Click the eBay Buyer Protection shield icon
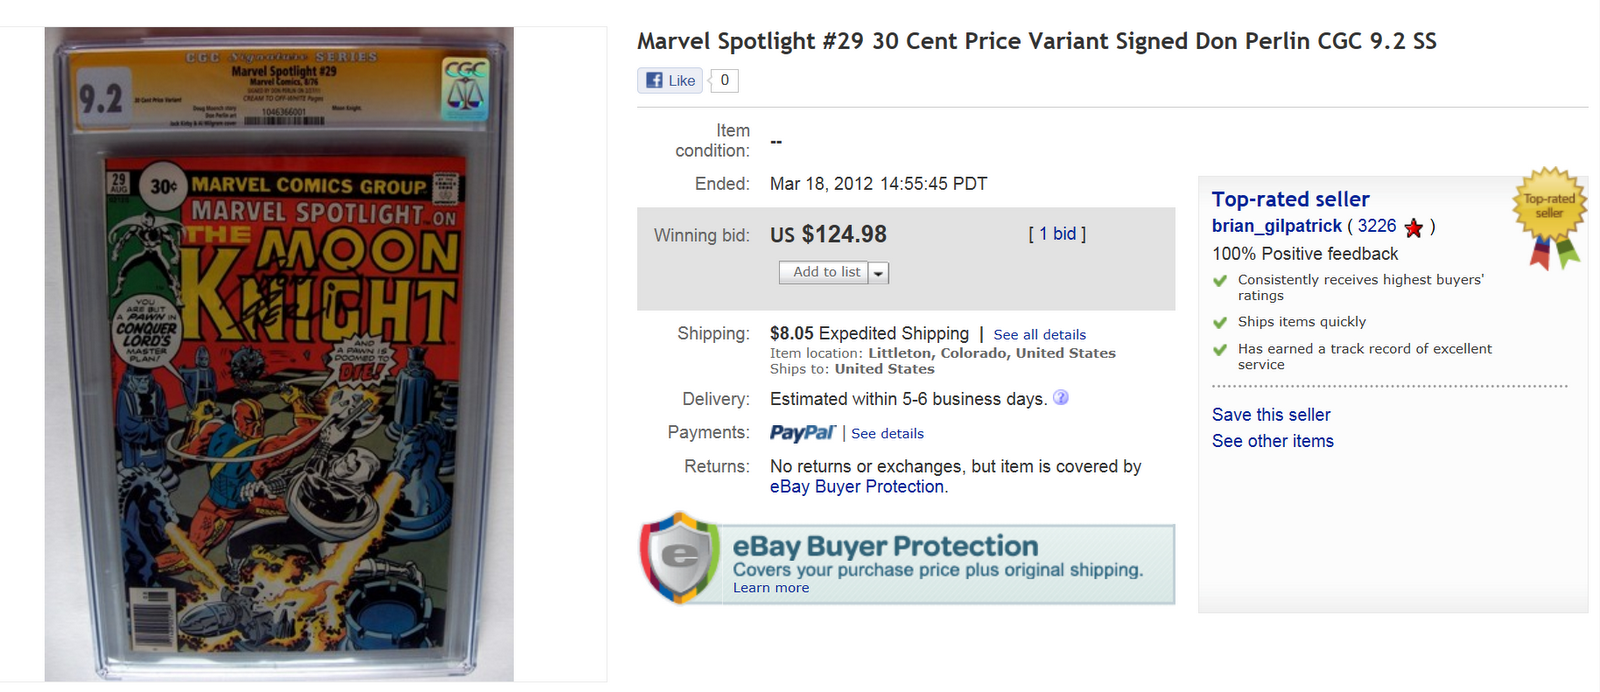Image resolution: width=1600 pixels, height=692 pixels. tap(680, 557)
